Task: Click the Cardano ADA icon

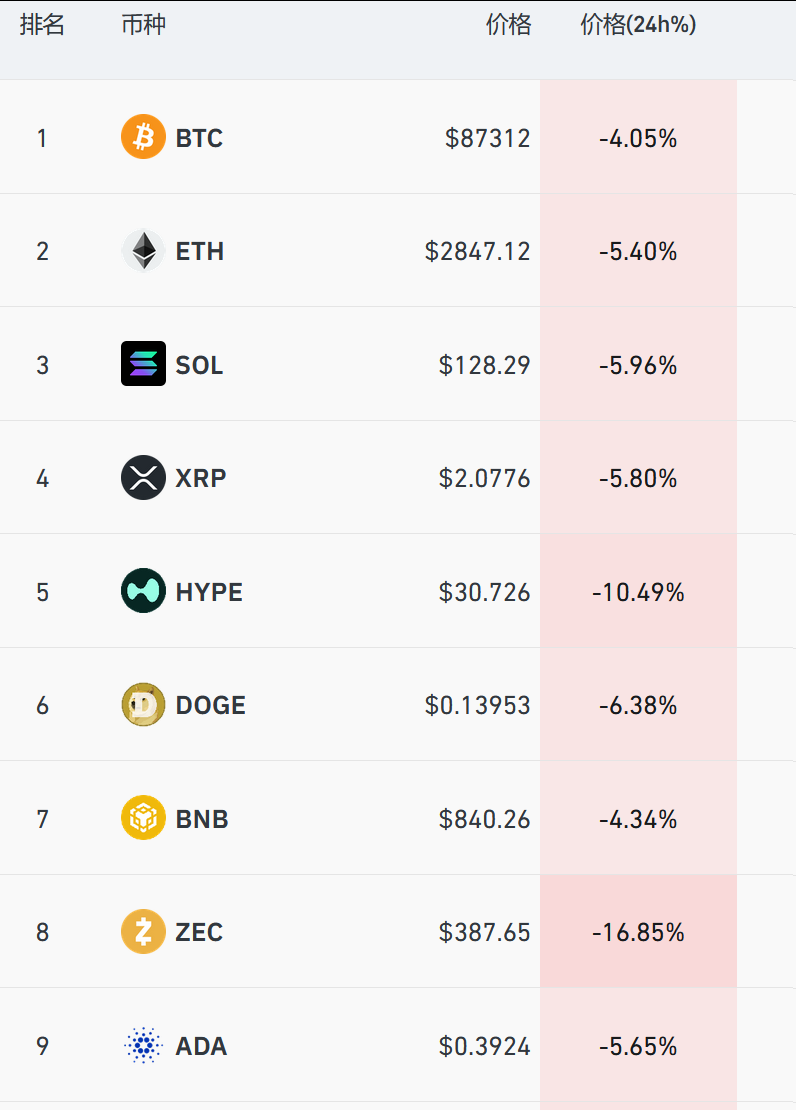Action: [143, 1046]
